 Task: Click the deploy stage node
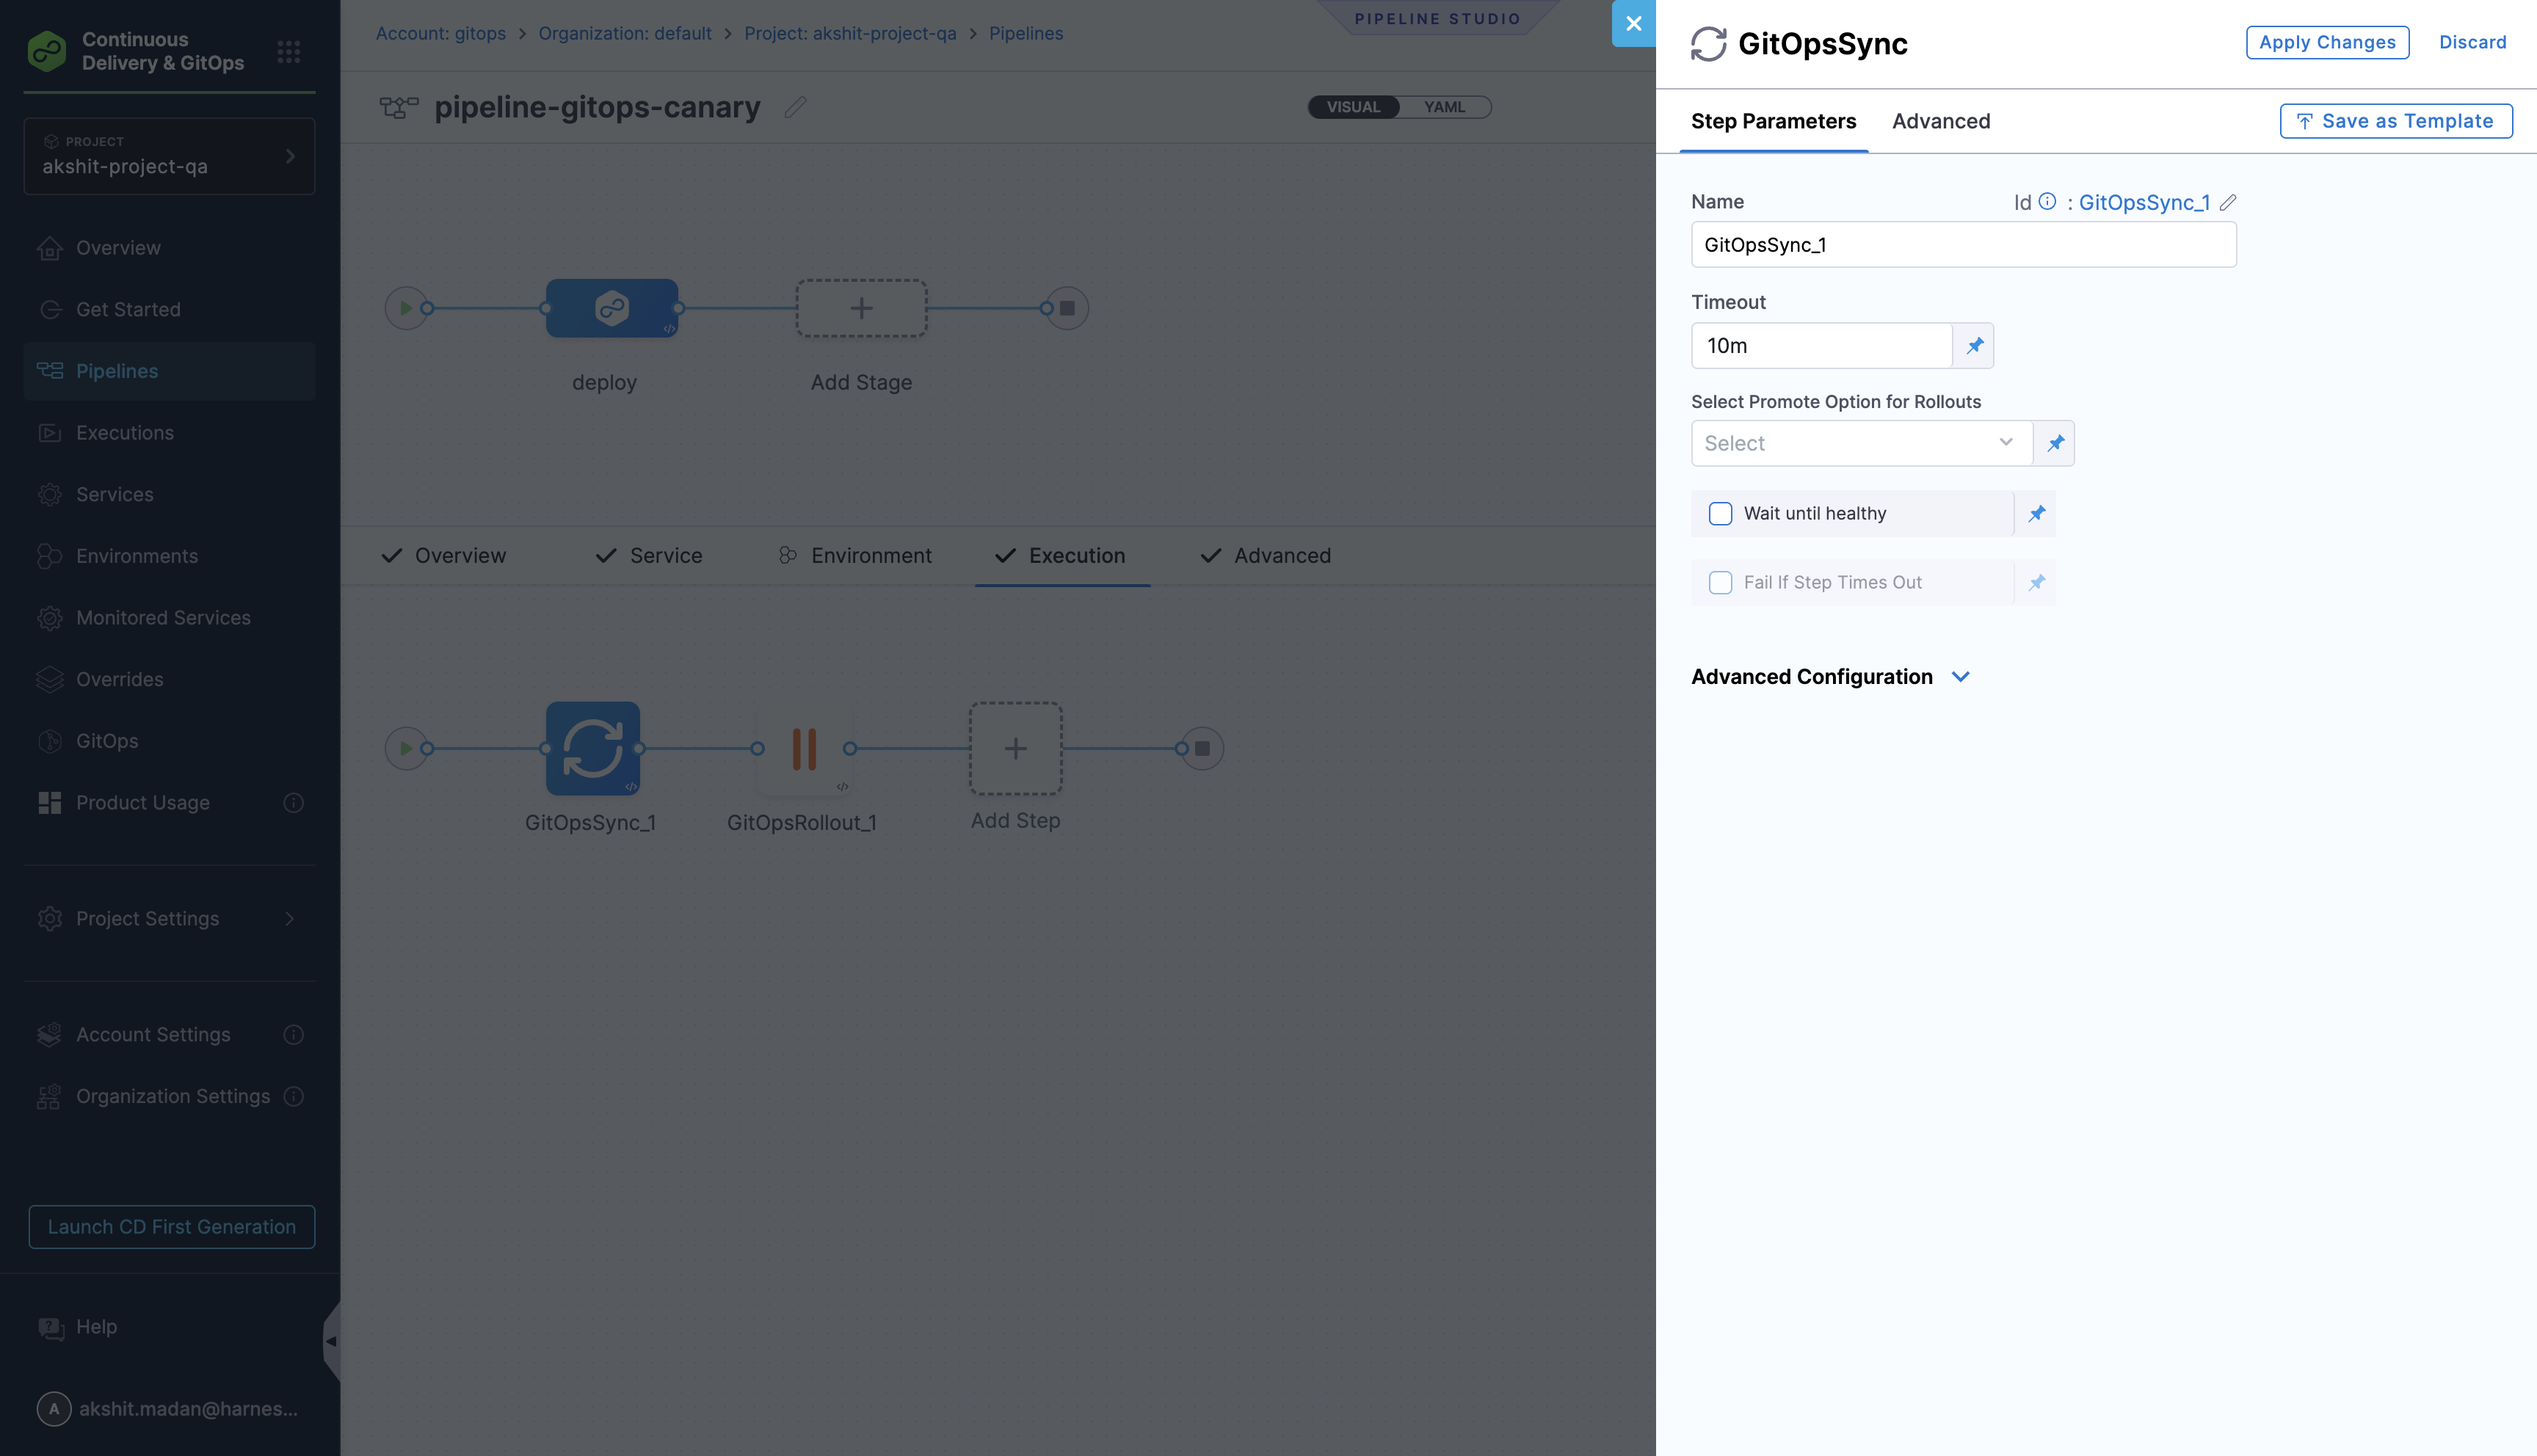pos(611,307)
